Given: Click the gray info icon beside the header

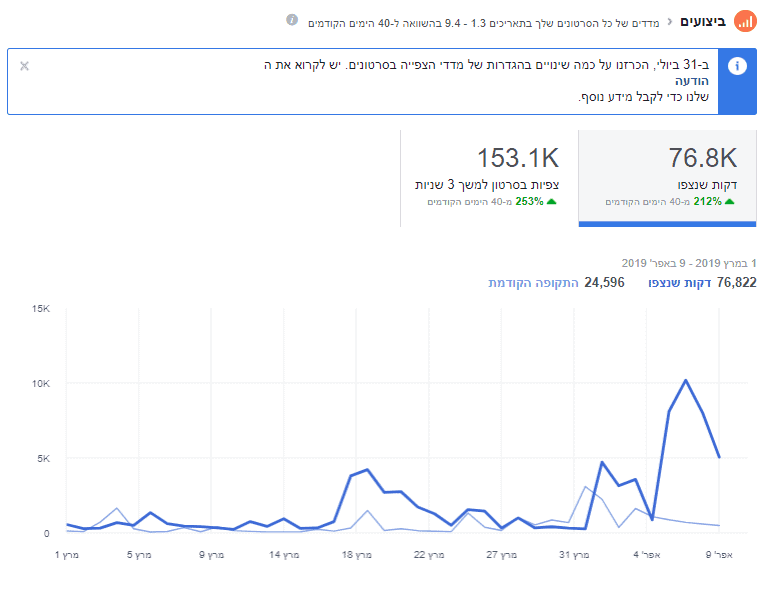Looking at the screenshot, I should point(292,20).
